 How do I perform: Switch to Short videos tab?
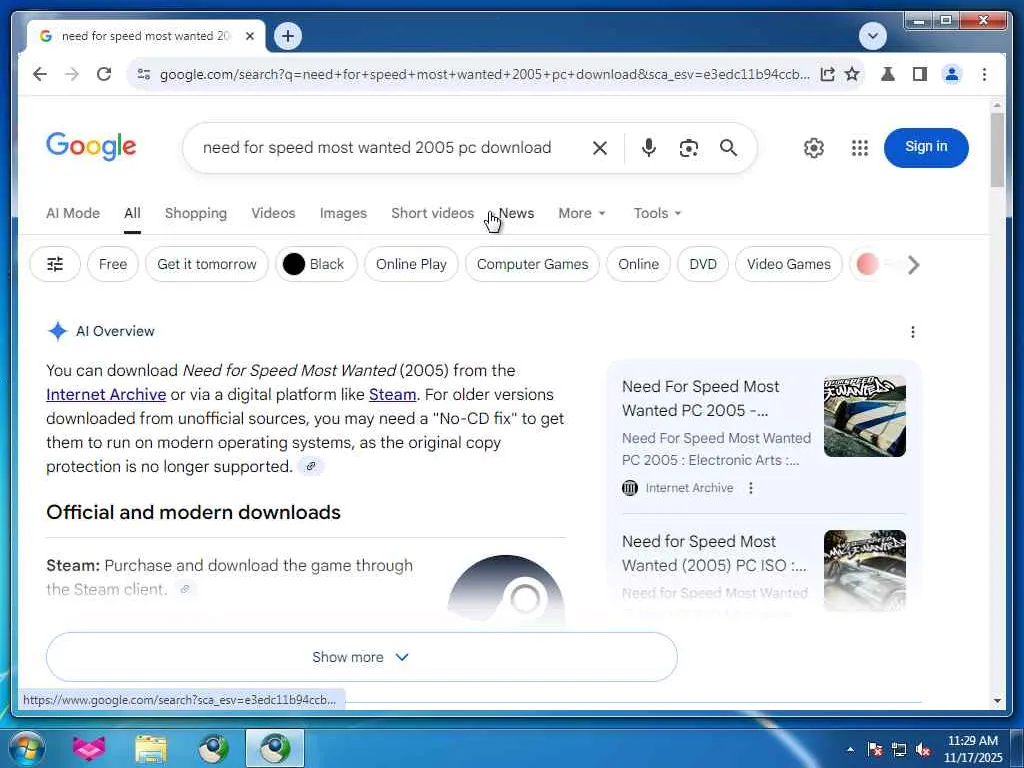click(432, 213)
